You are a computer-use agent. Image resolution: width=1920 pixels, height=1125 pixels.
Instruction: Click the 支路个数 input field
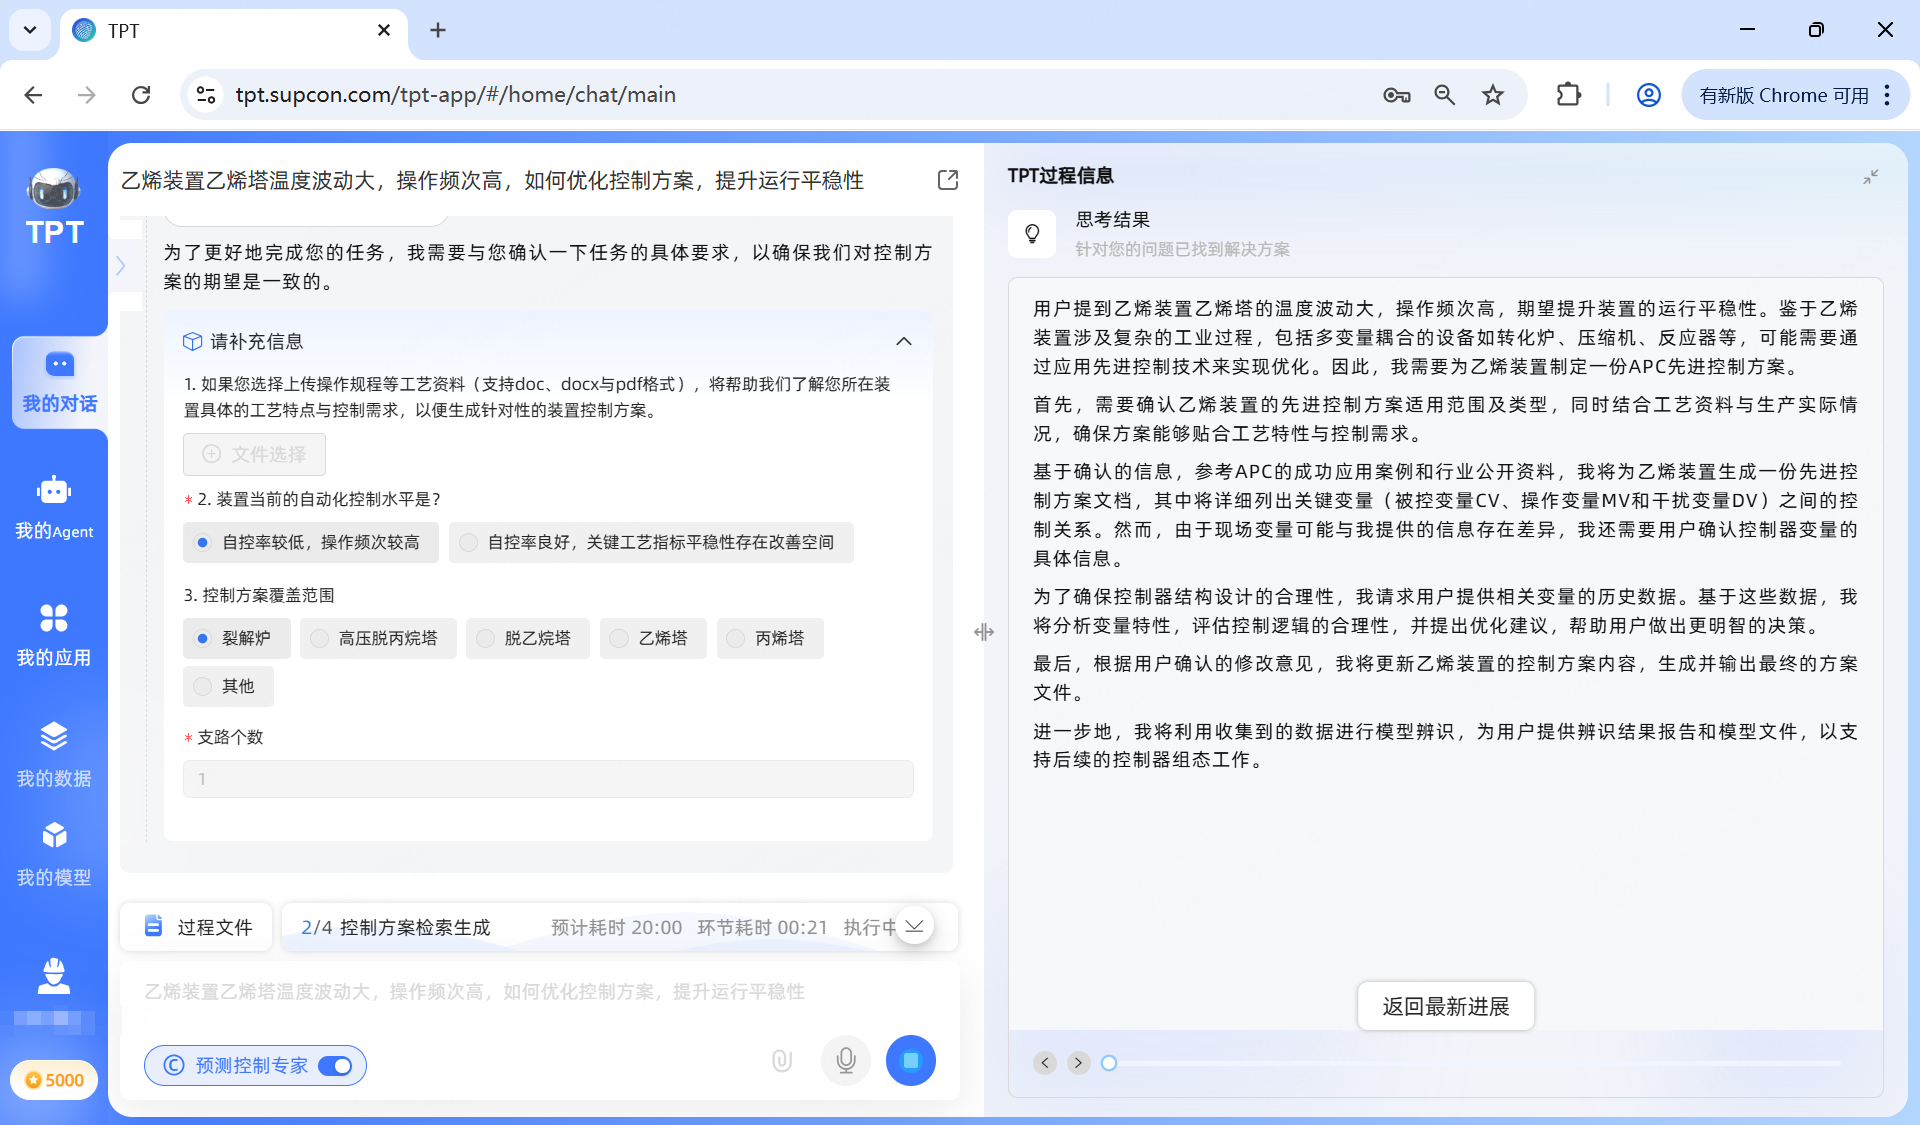coord(547,779)
